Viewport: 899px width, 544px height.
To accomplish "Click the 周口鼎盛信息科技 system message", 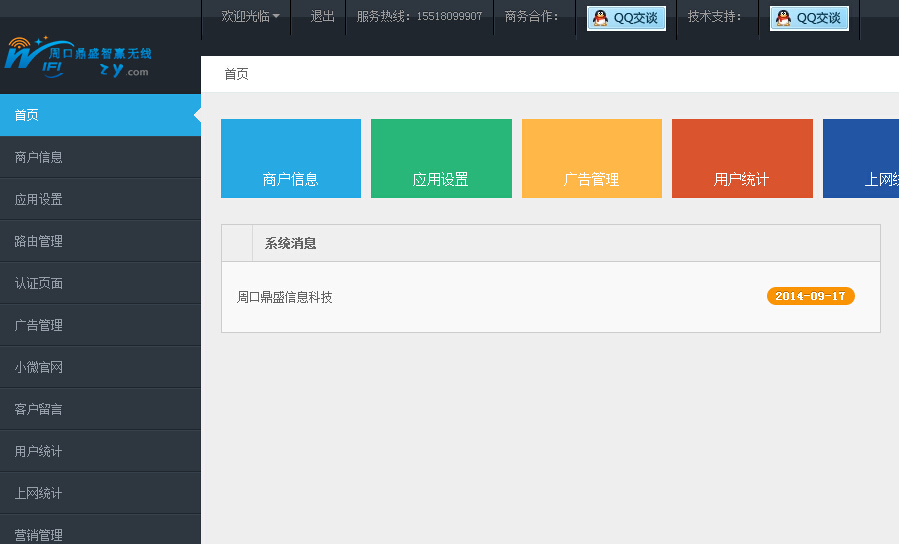I will 284,297.
